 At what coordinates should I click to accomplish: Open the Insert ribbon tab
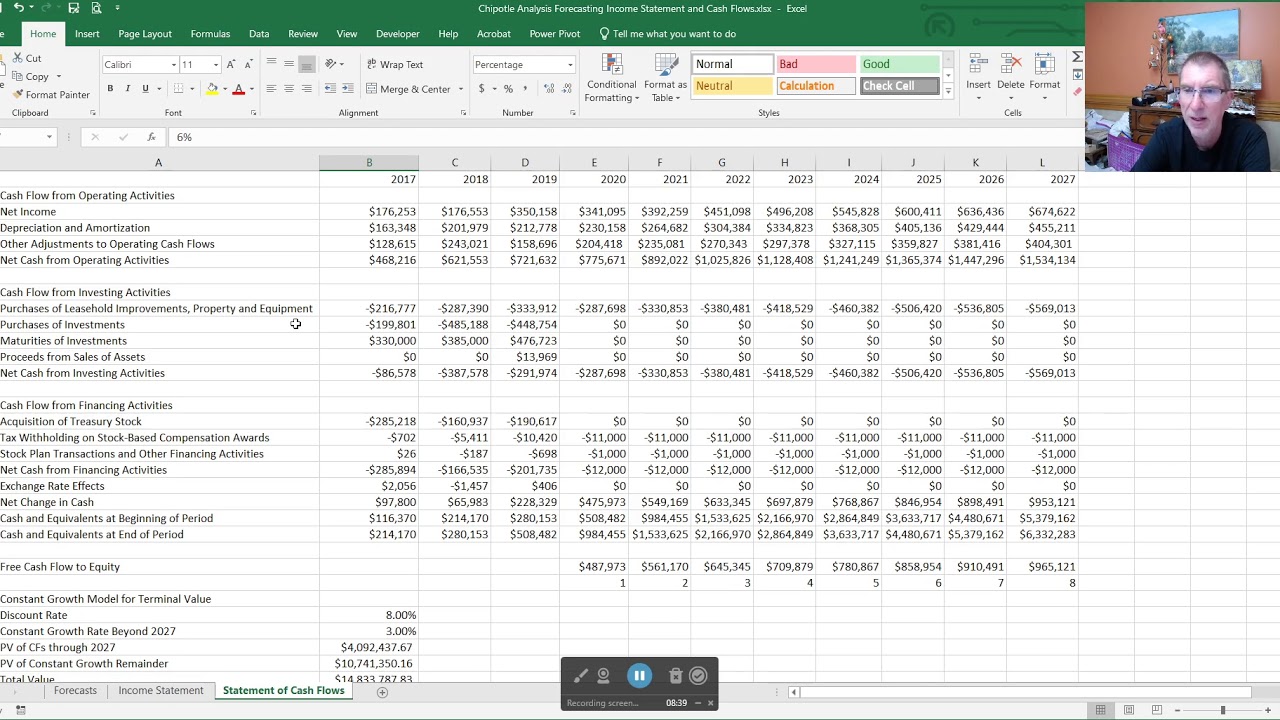click(87, 34)
